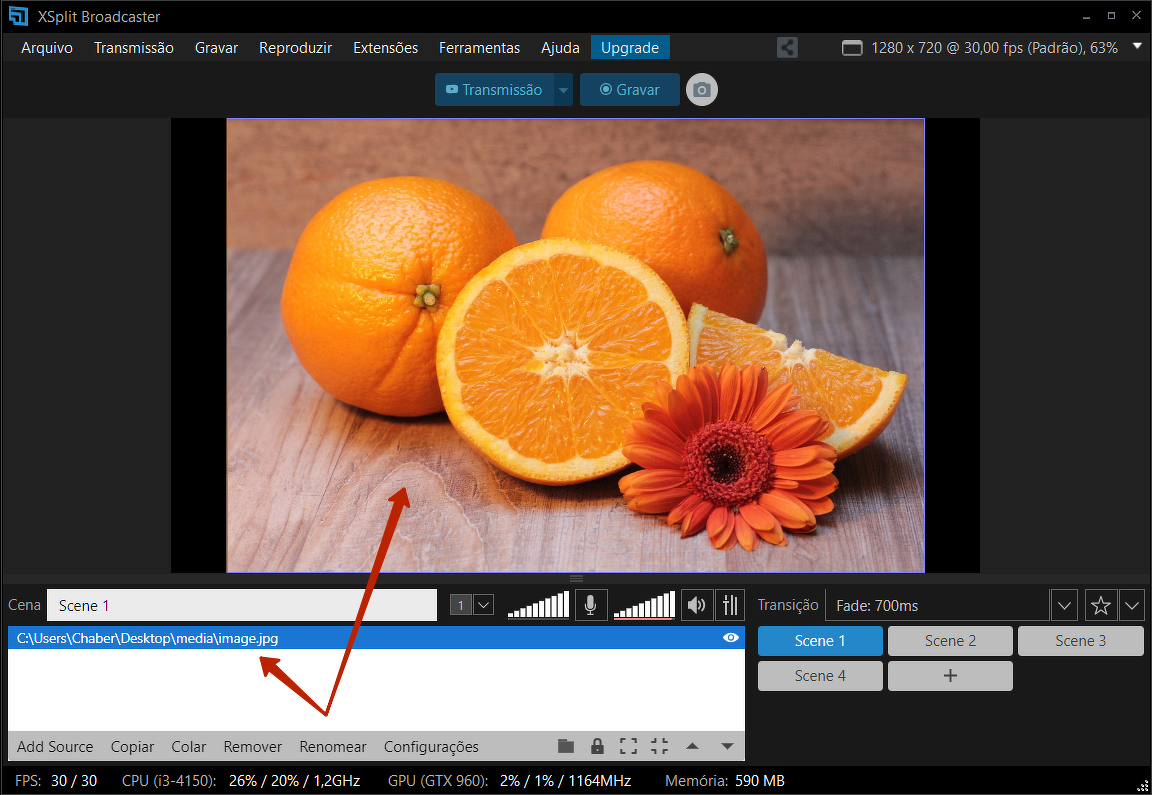Click the star icon next to the transition
This screenshot has height=795, width=1152.
coord(1100,605)
